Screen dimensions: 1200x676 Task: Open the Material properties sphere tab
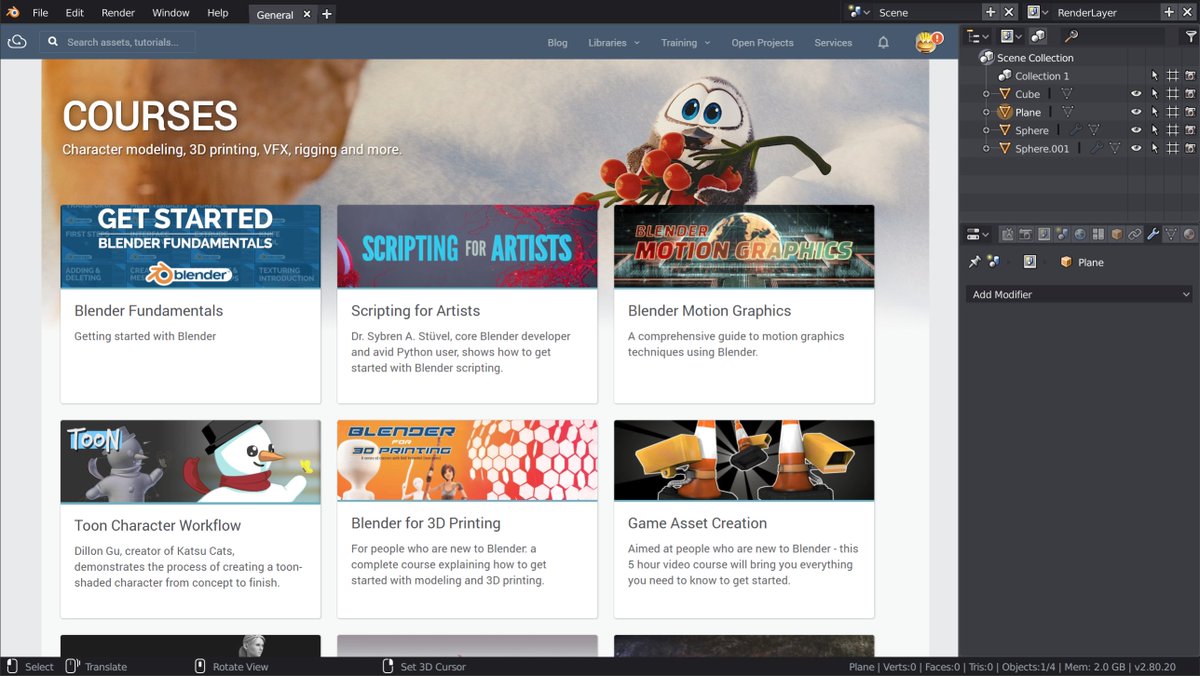click(1189, 234)
